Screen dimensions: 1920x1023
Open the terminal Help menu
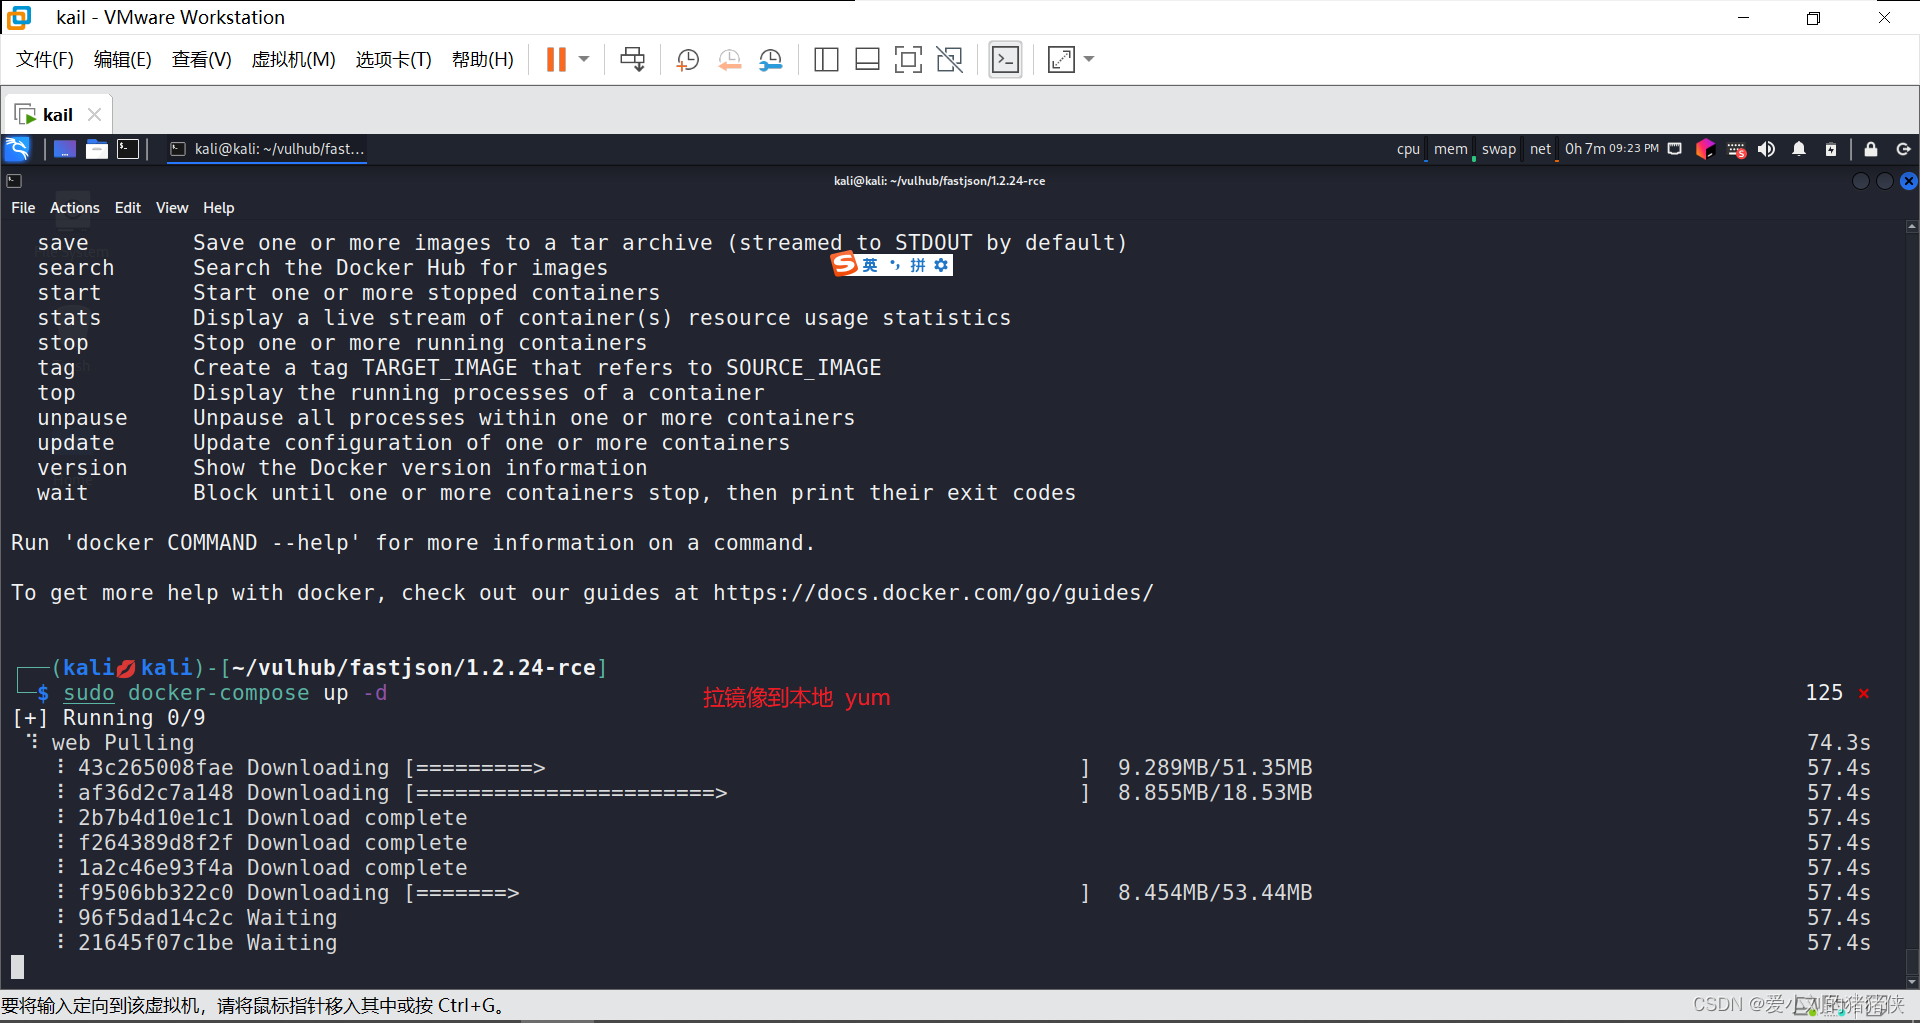(x=219, y=208)
